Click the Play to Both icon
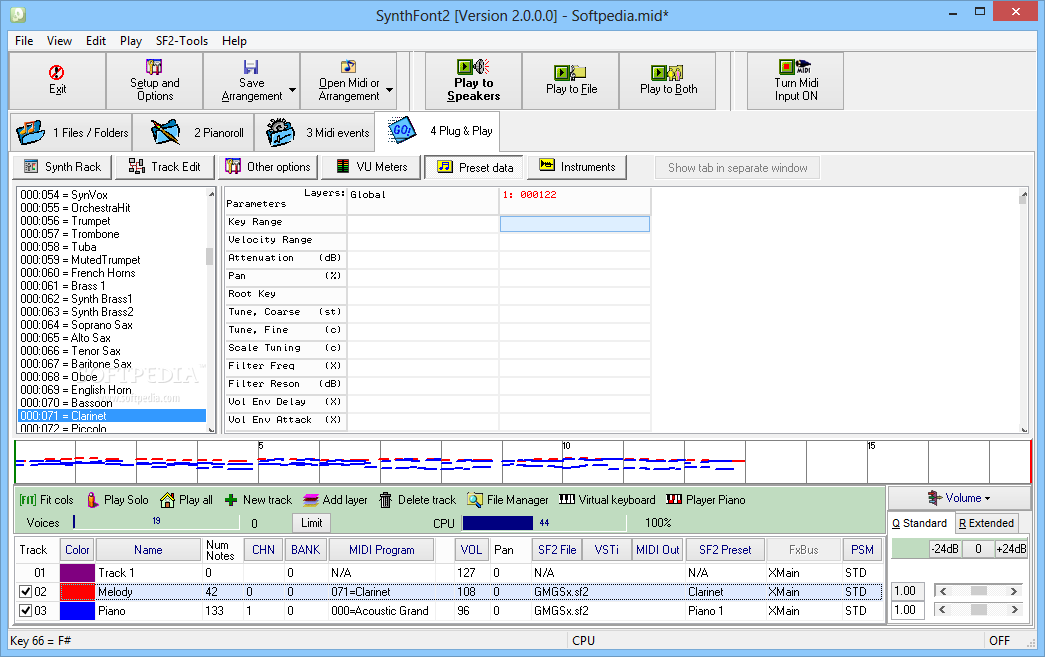 667,72
